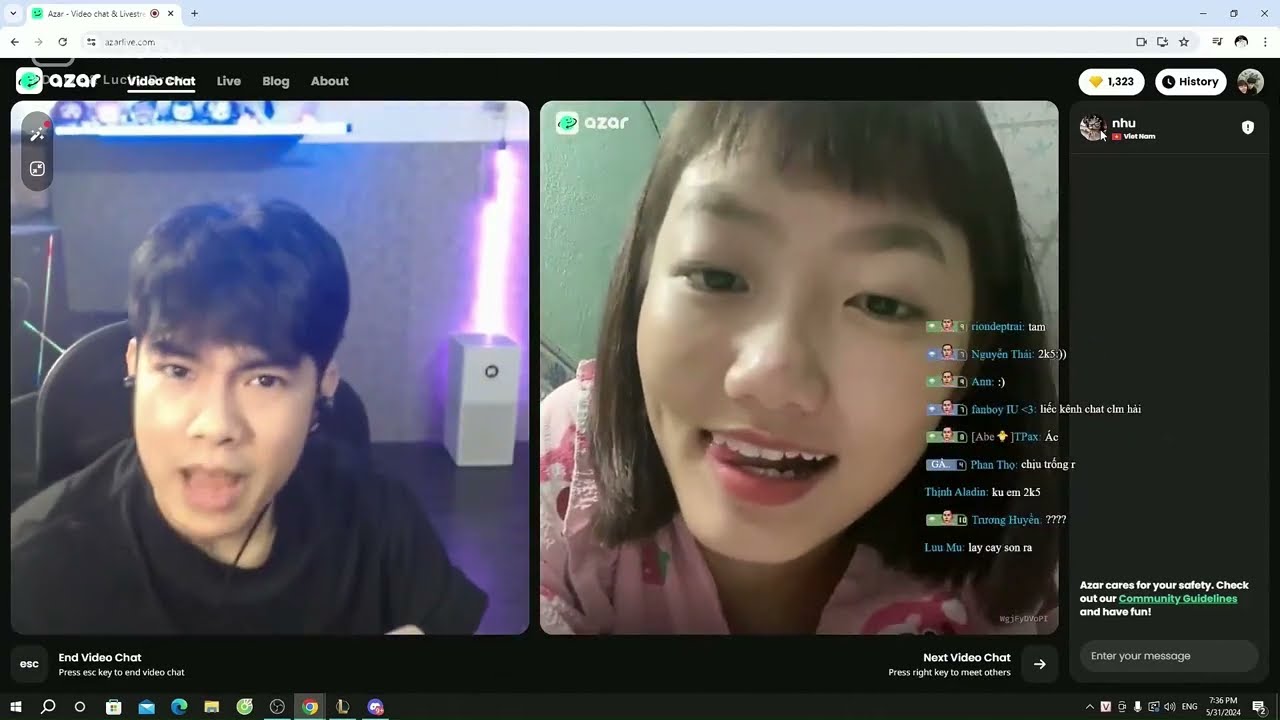Open the Chrome three-dot menu
Viewport: 1280px width, 720px height.
(1265, 42)
